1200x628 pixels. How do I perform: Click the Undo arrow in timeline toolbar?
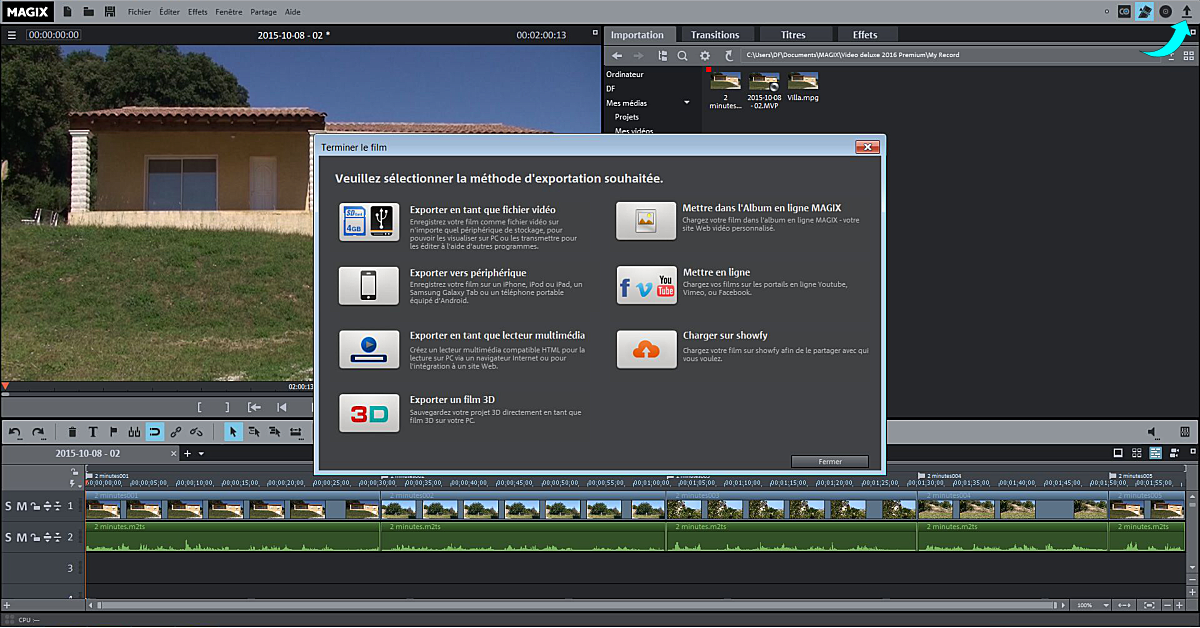14,432
